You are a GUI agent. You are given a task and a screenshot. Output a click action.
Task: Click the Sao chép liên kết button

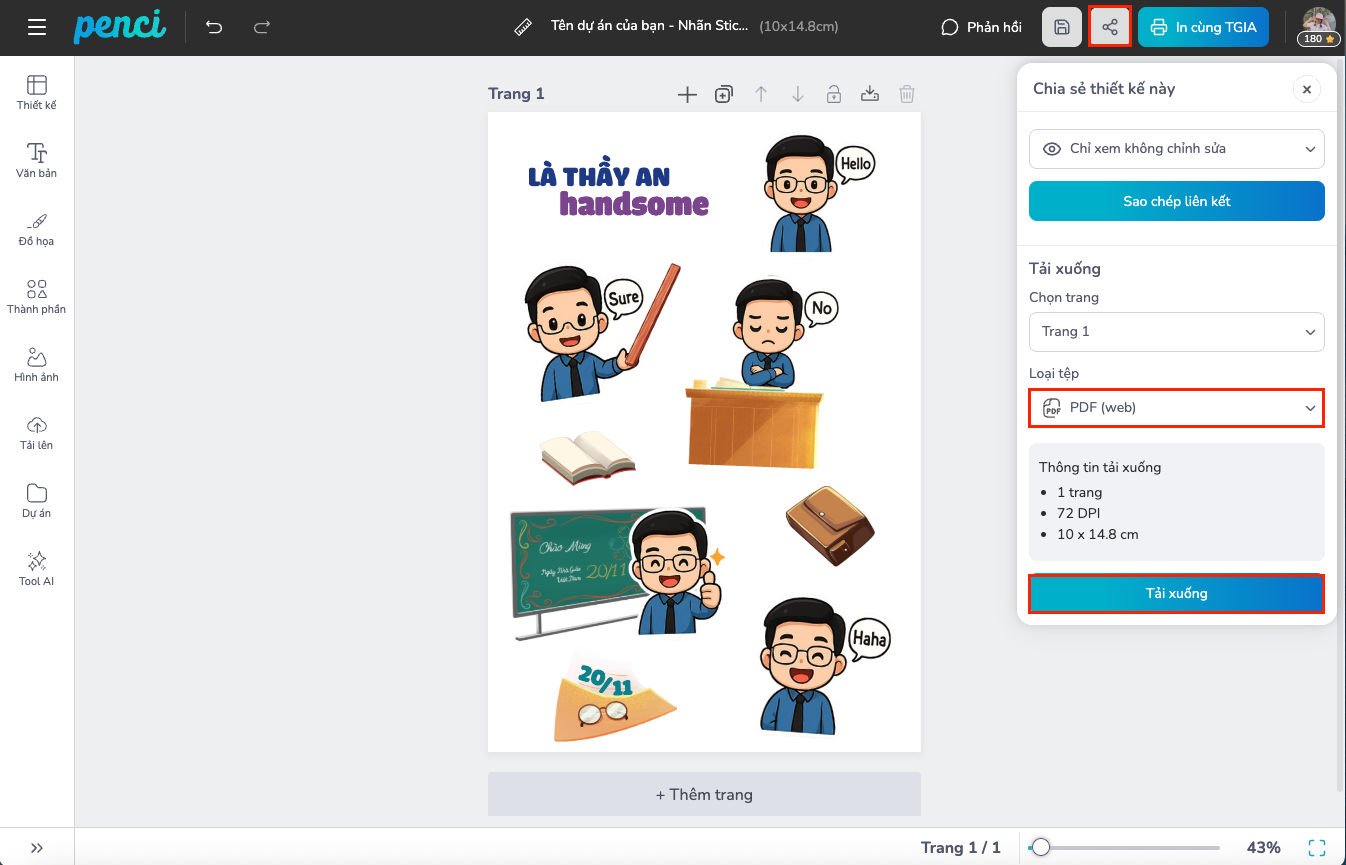(x=1176, y=201)
